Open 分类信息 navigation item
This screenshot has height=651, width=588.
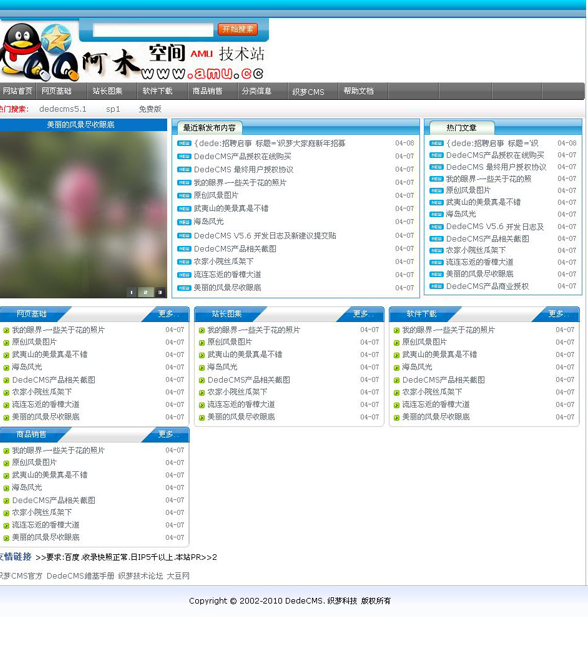[257, 91]
